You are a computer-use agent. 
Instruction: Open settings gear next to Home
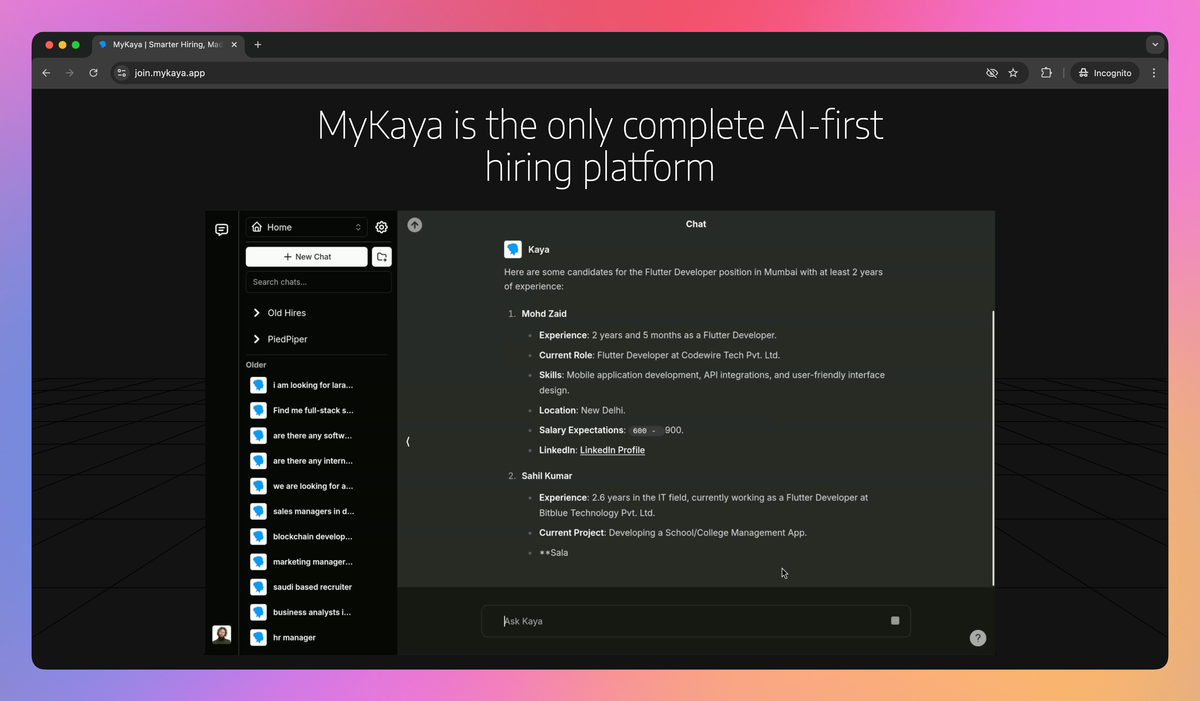[381, 227]
